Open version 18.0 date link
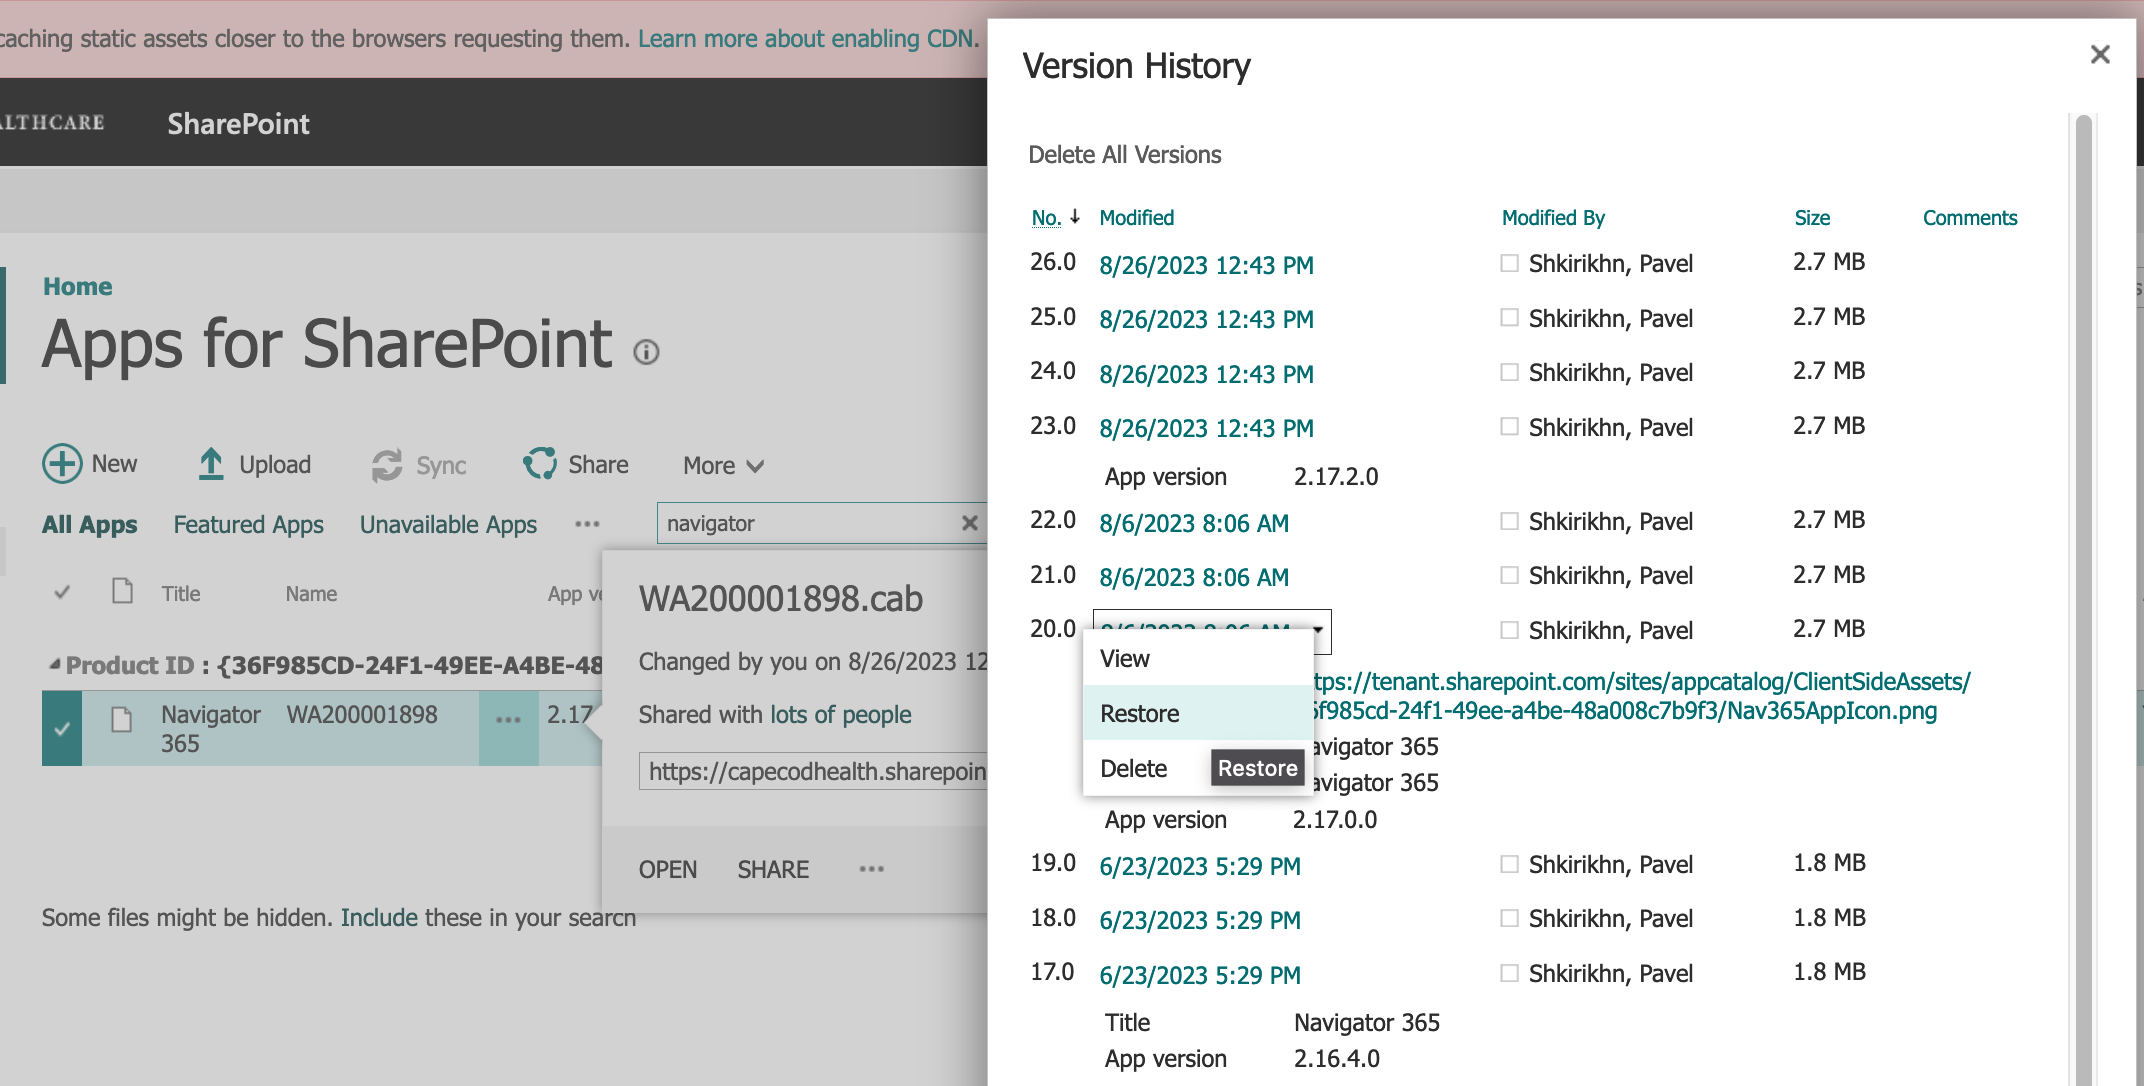 pos(1200,920)
